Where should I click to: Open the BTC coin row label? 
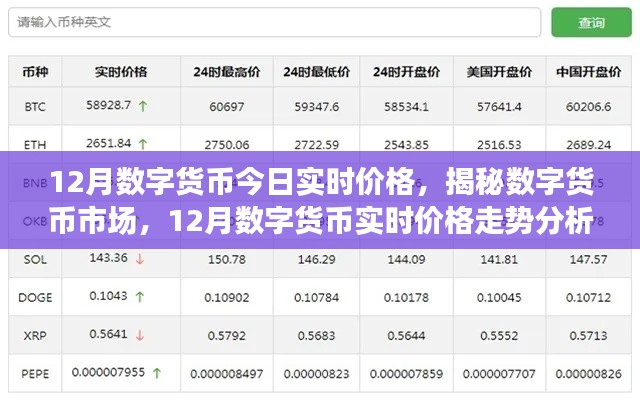pos(35,105)
